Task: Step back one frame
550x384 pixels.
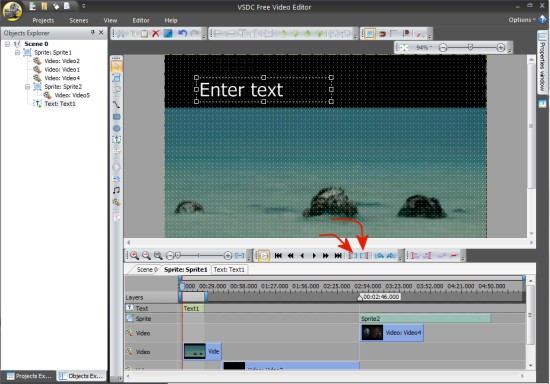Action: click(x=302, y=256)
